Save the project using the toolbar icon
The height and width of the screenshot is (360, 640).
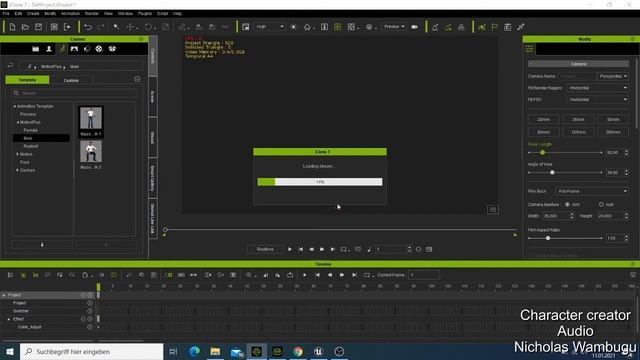[x=38, y=27]
